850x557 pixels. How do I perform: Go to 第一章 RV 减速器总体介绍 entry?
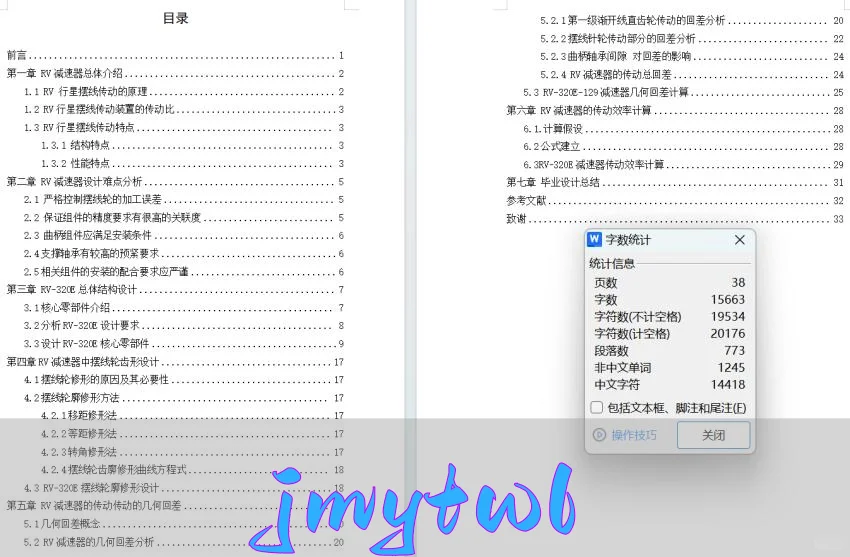tap(175, 73)
